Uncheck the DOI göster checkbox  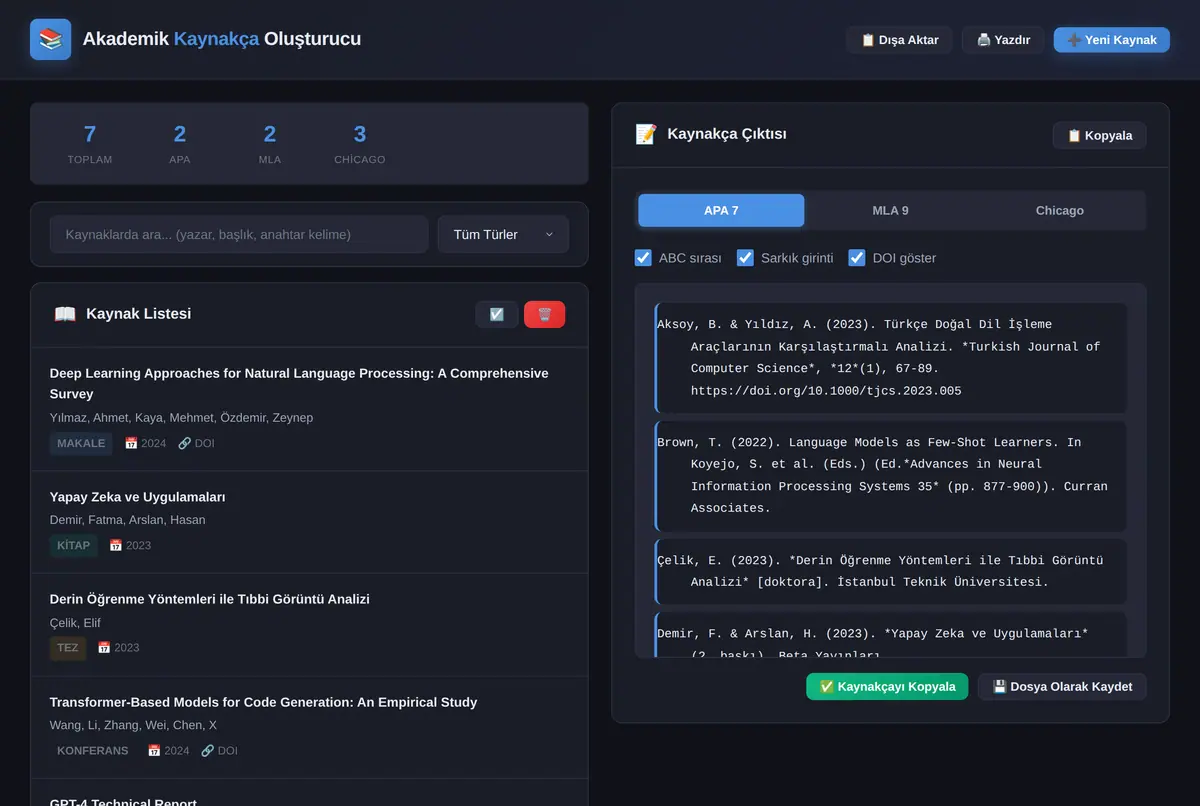pyautogui.click(x=857, y=258)
